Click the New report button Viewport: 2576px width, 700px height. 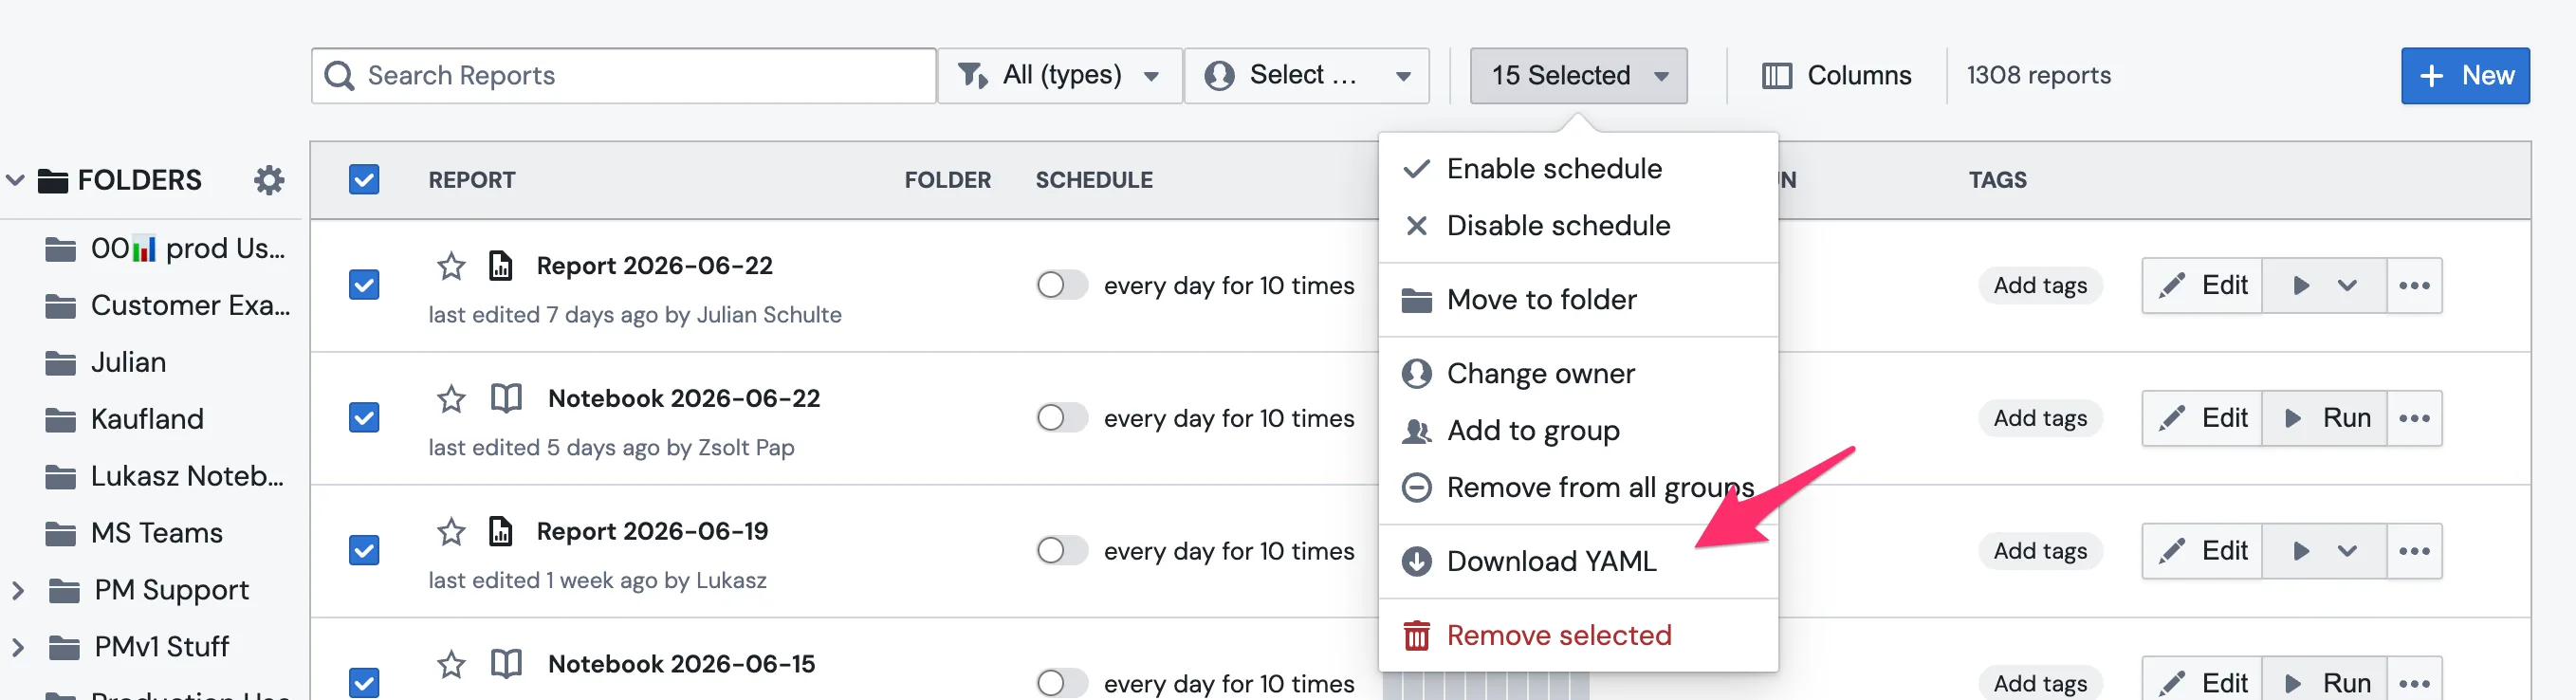(x=2465, y=76)
